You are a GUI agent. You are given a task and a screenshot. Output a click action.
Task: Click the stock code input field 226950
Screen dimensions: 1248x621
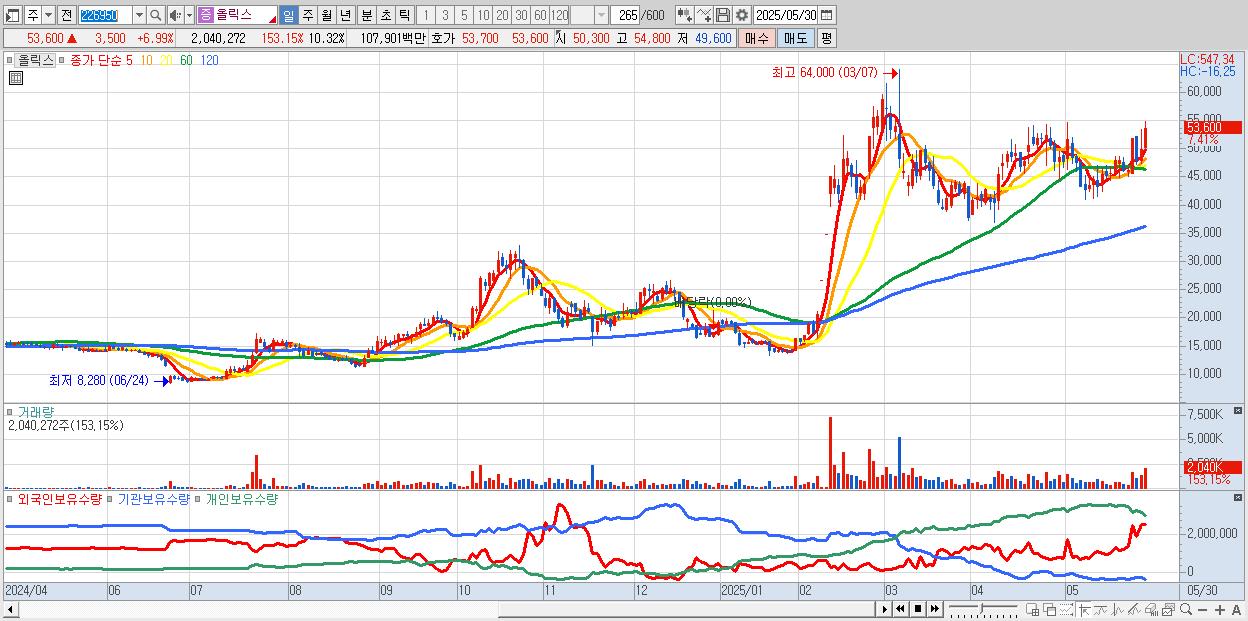[105, 15]
